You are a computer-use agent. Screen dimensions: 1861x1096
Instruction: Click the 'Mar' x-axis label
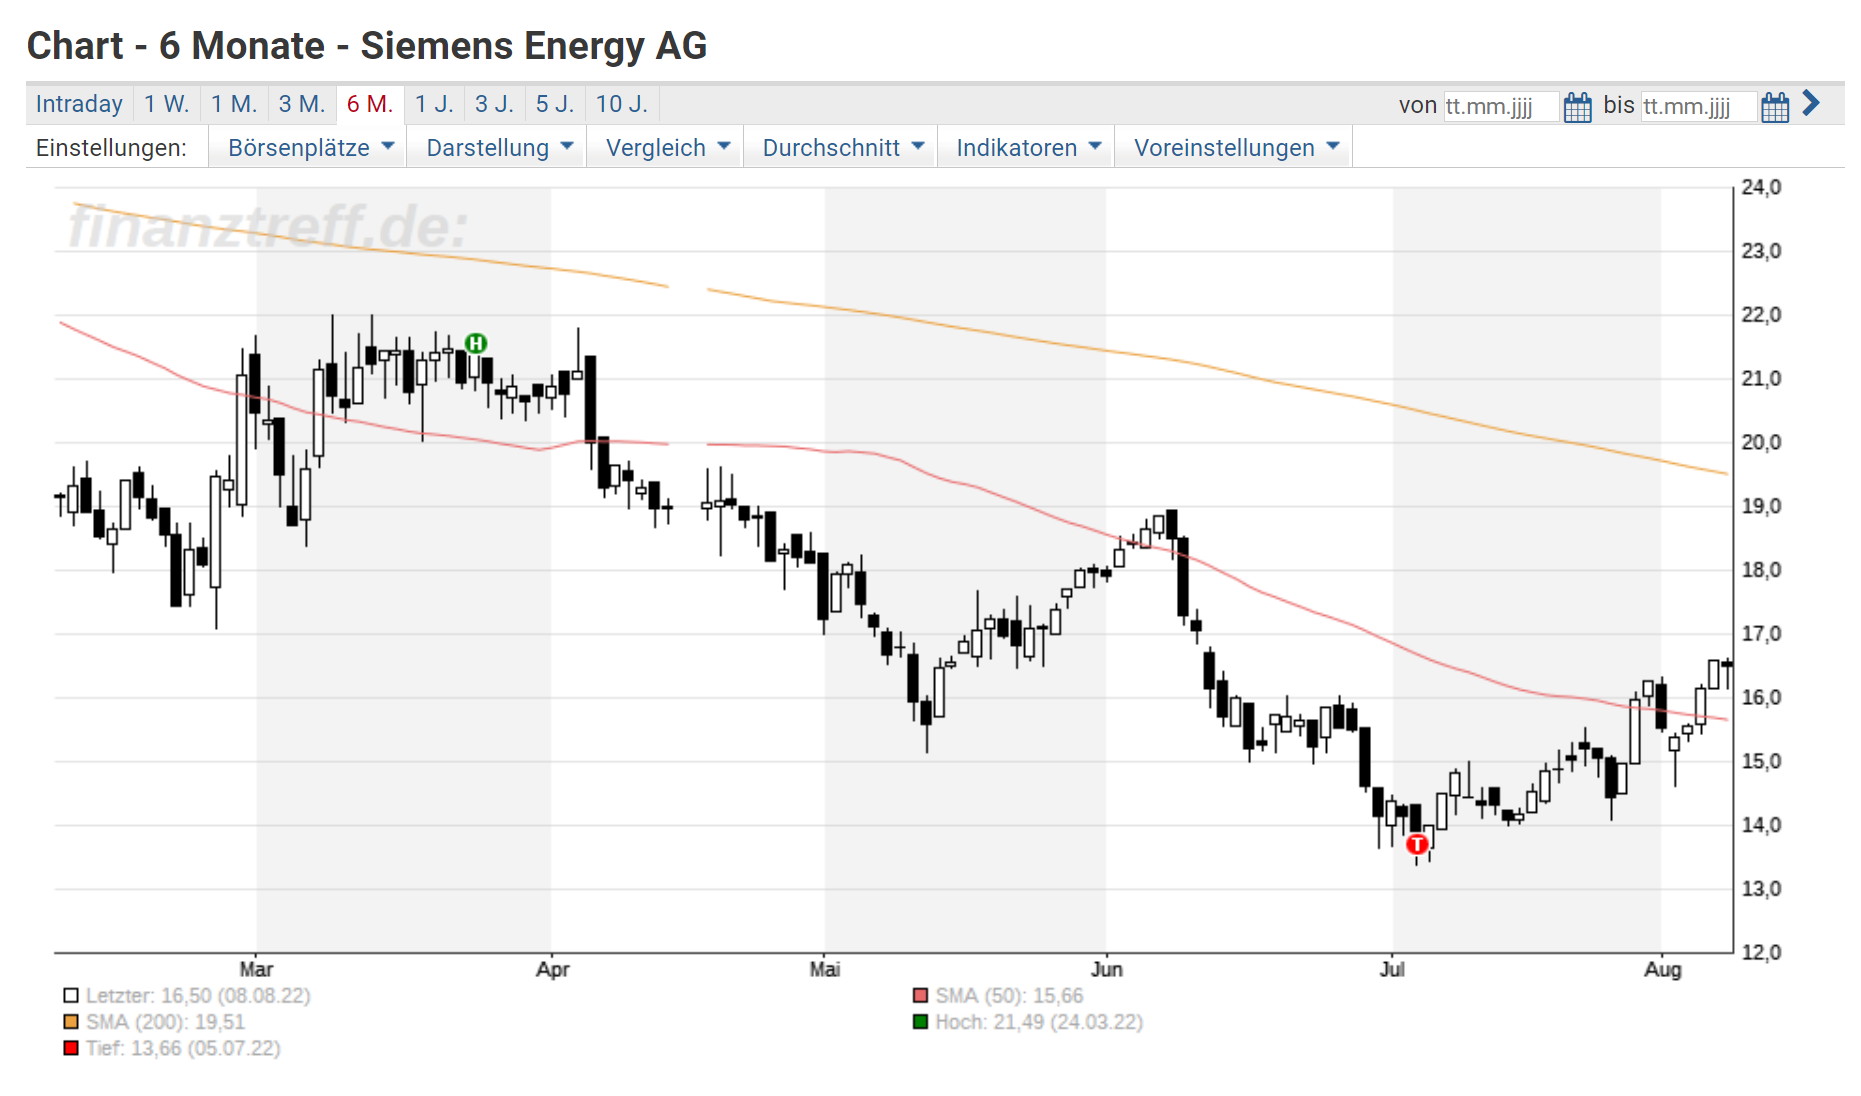256,968
